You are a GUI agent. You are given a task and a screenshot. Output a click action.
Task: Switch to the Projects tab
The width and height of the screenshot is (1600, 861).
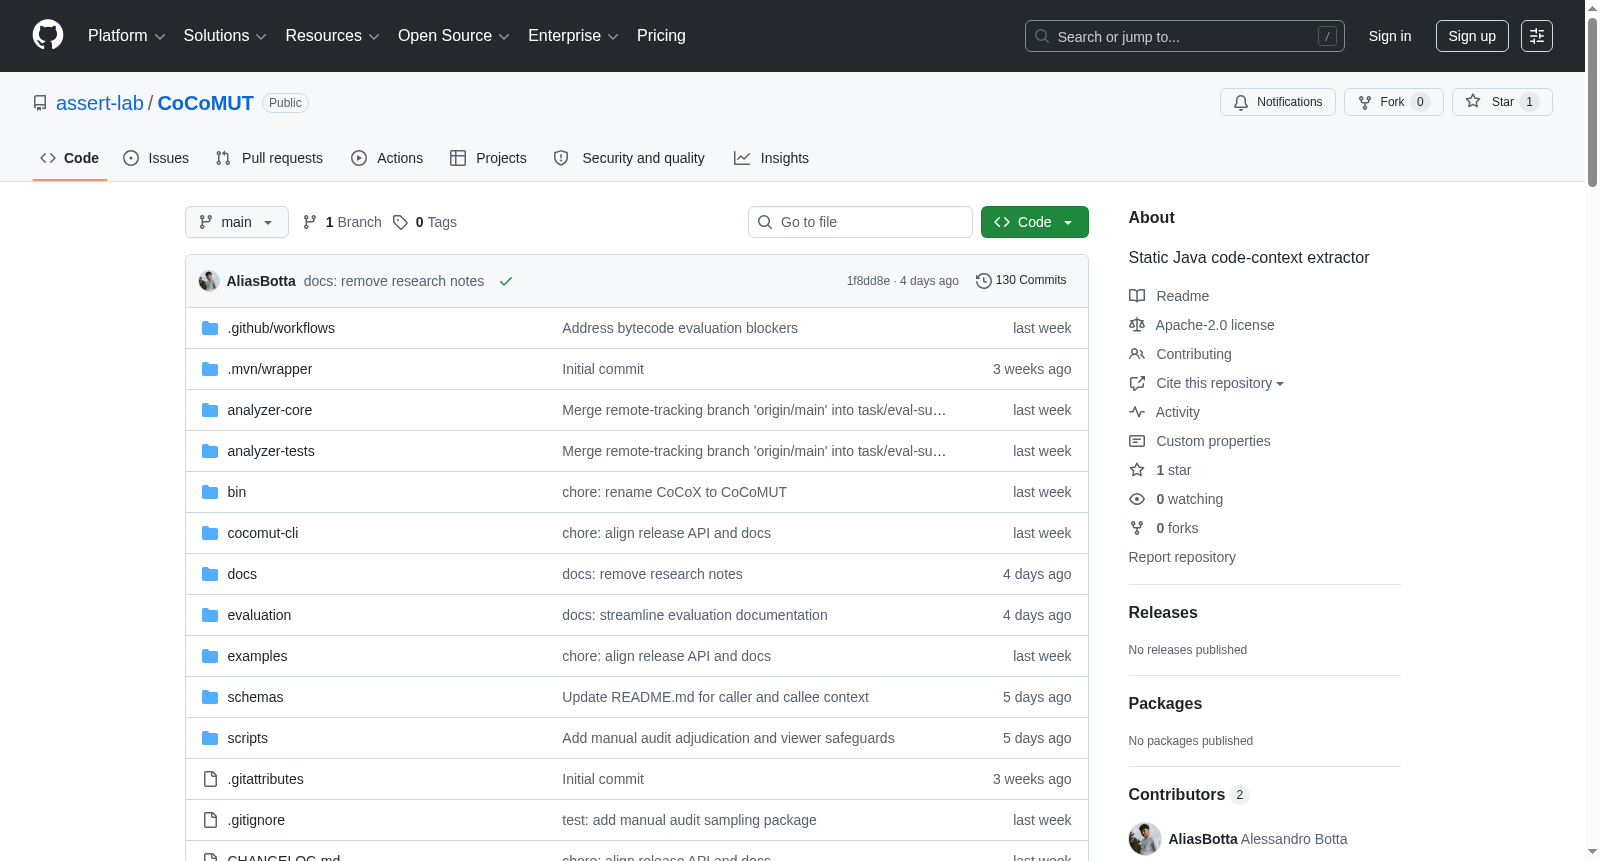click(x=488, y=158)
